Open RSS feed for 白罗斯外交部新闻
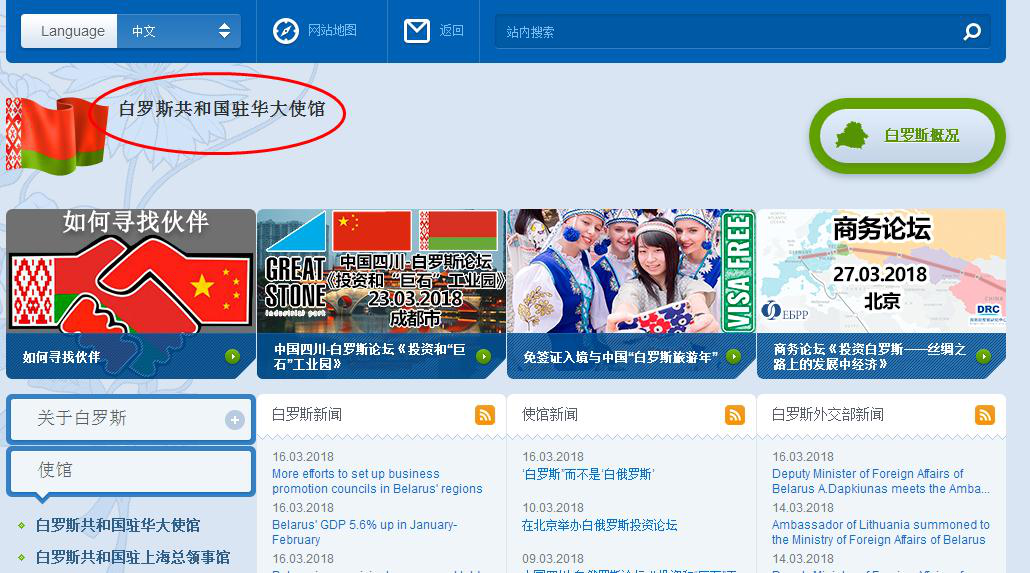Screen dimensions: 1030x573 pos(985,415)
